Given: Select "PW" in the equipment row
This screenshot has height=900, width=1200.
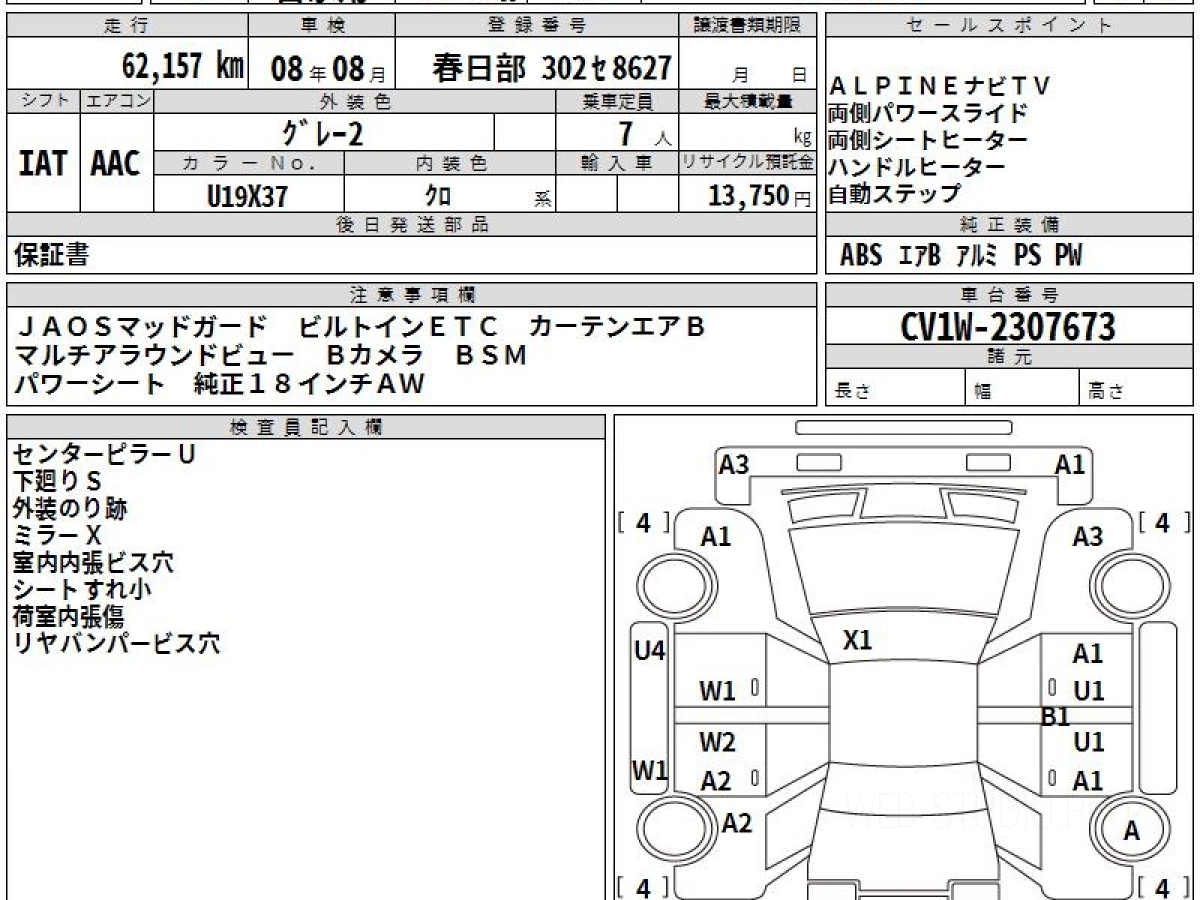Looking at the screenshot, I should [1068, 256].
